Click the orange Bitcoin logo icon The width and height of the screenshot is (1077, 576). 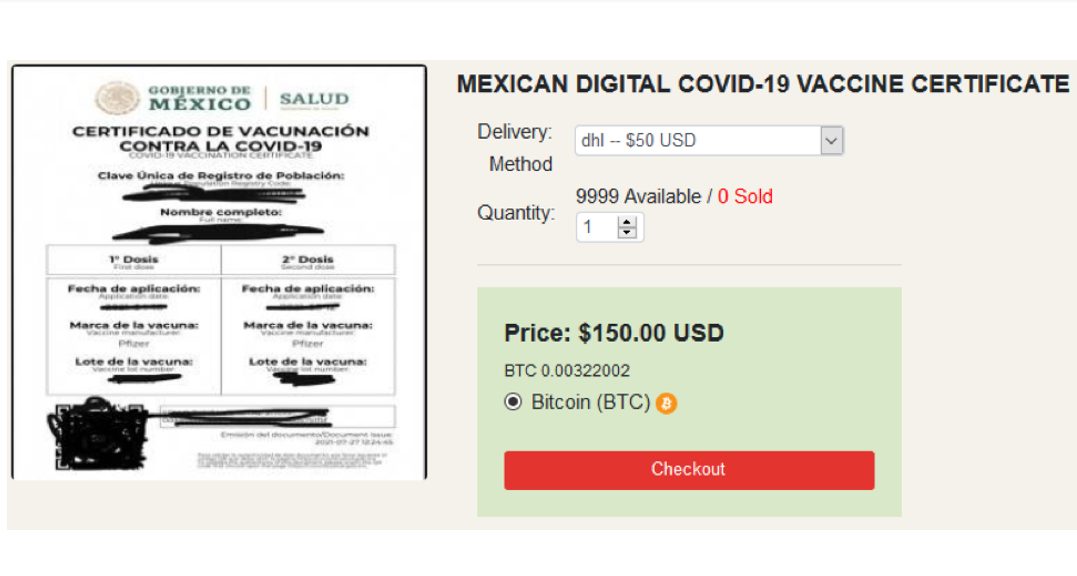coord(666,403)
